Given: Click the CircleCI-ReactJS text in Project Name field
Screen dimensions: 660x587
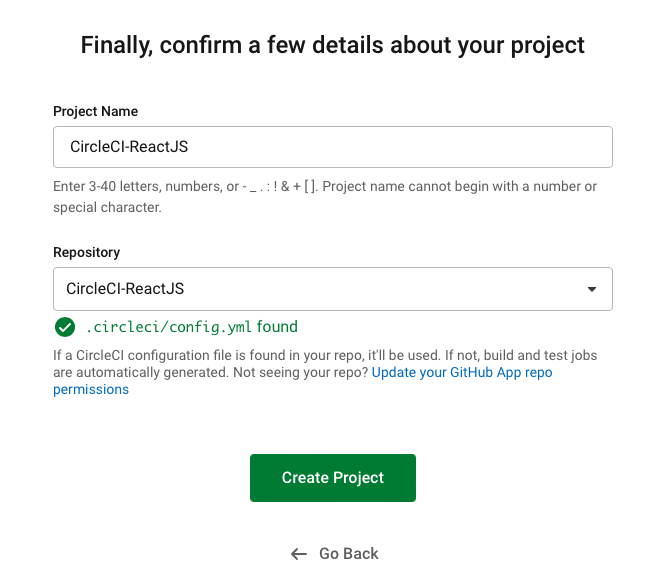Looking at the screenshot, I should click(129, 147).
